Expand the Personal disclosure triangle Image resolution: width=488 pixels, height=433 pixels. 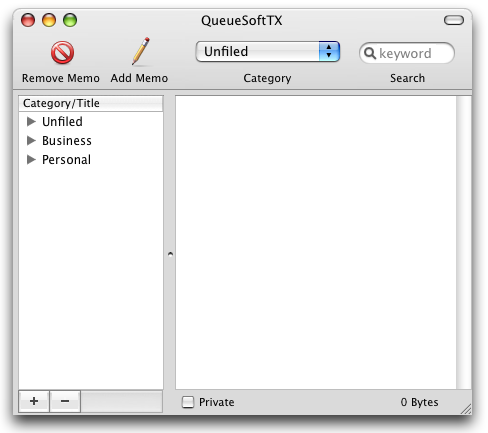tap(31, 159)
